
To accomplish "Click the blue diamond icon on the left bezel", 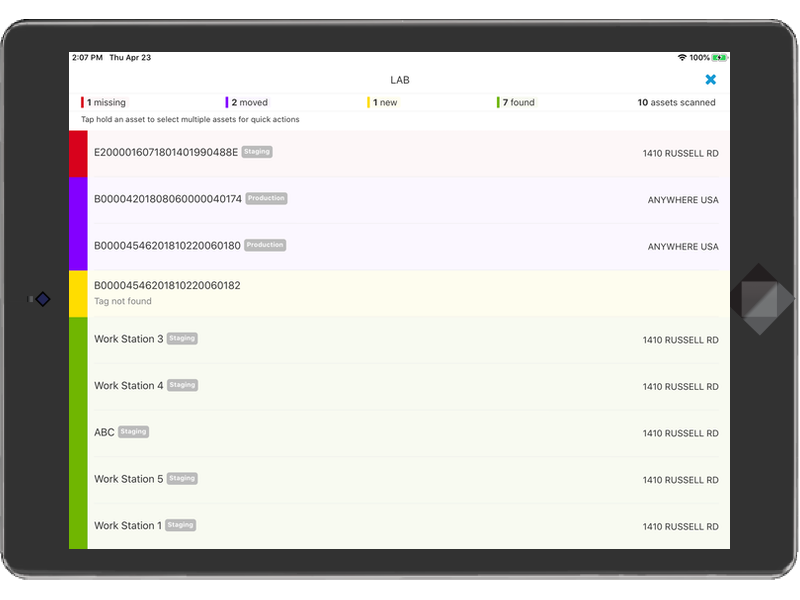I will [43, 299].
